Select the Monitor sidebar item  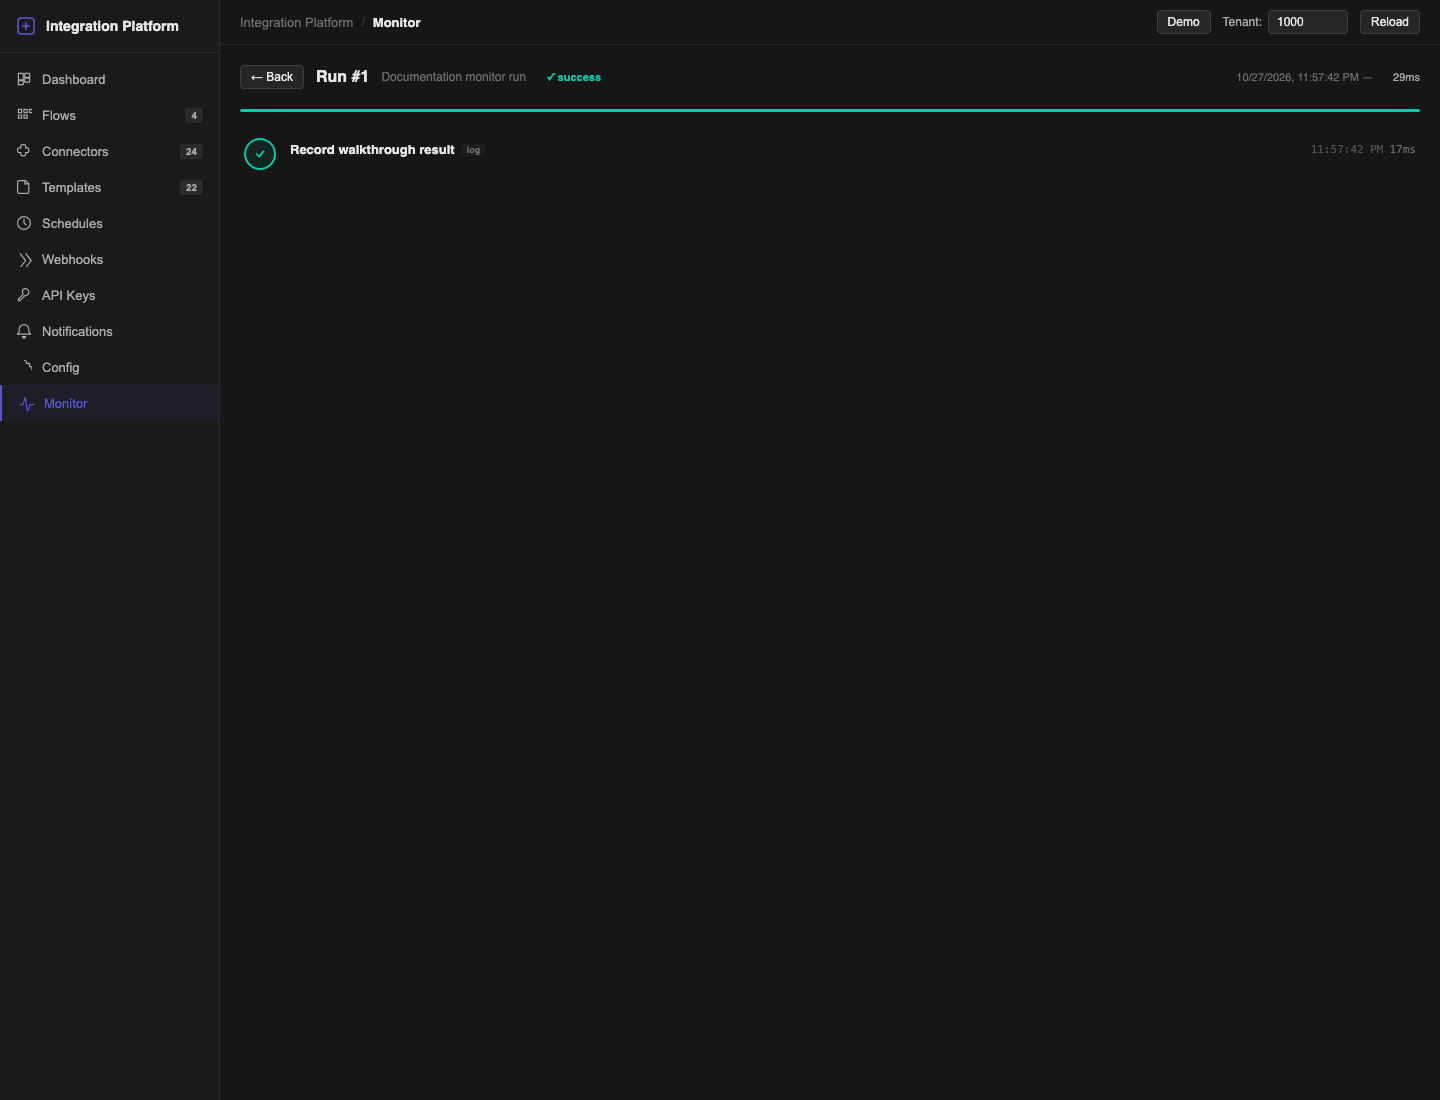coord(110,403)
